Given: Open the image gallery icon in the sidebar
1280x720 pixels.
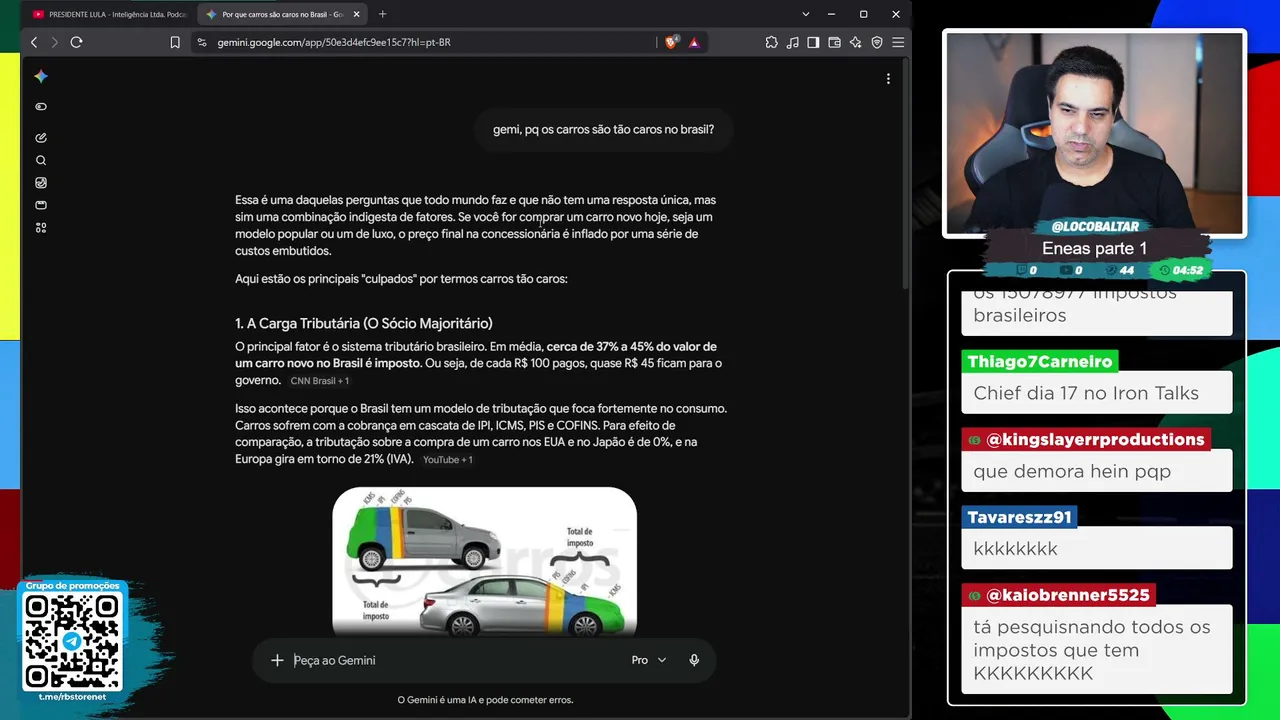Looking at the screenshot, I should (41, 183).
